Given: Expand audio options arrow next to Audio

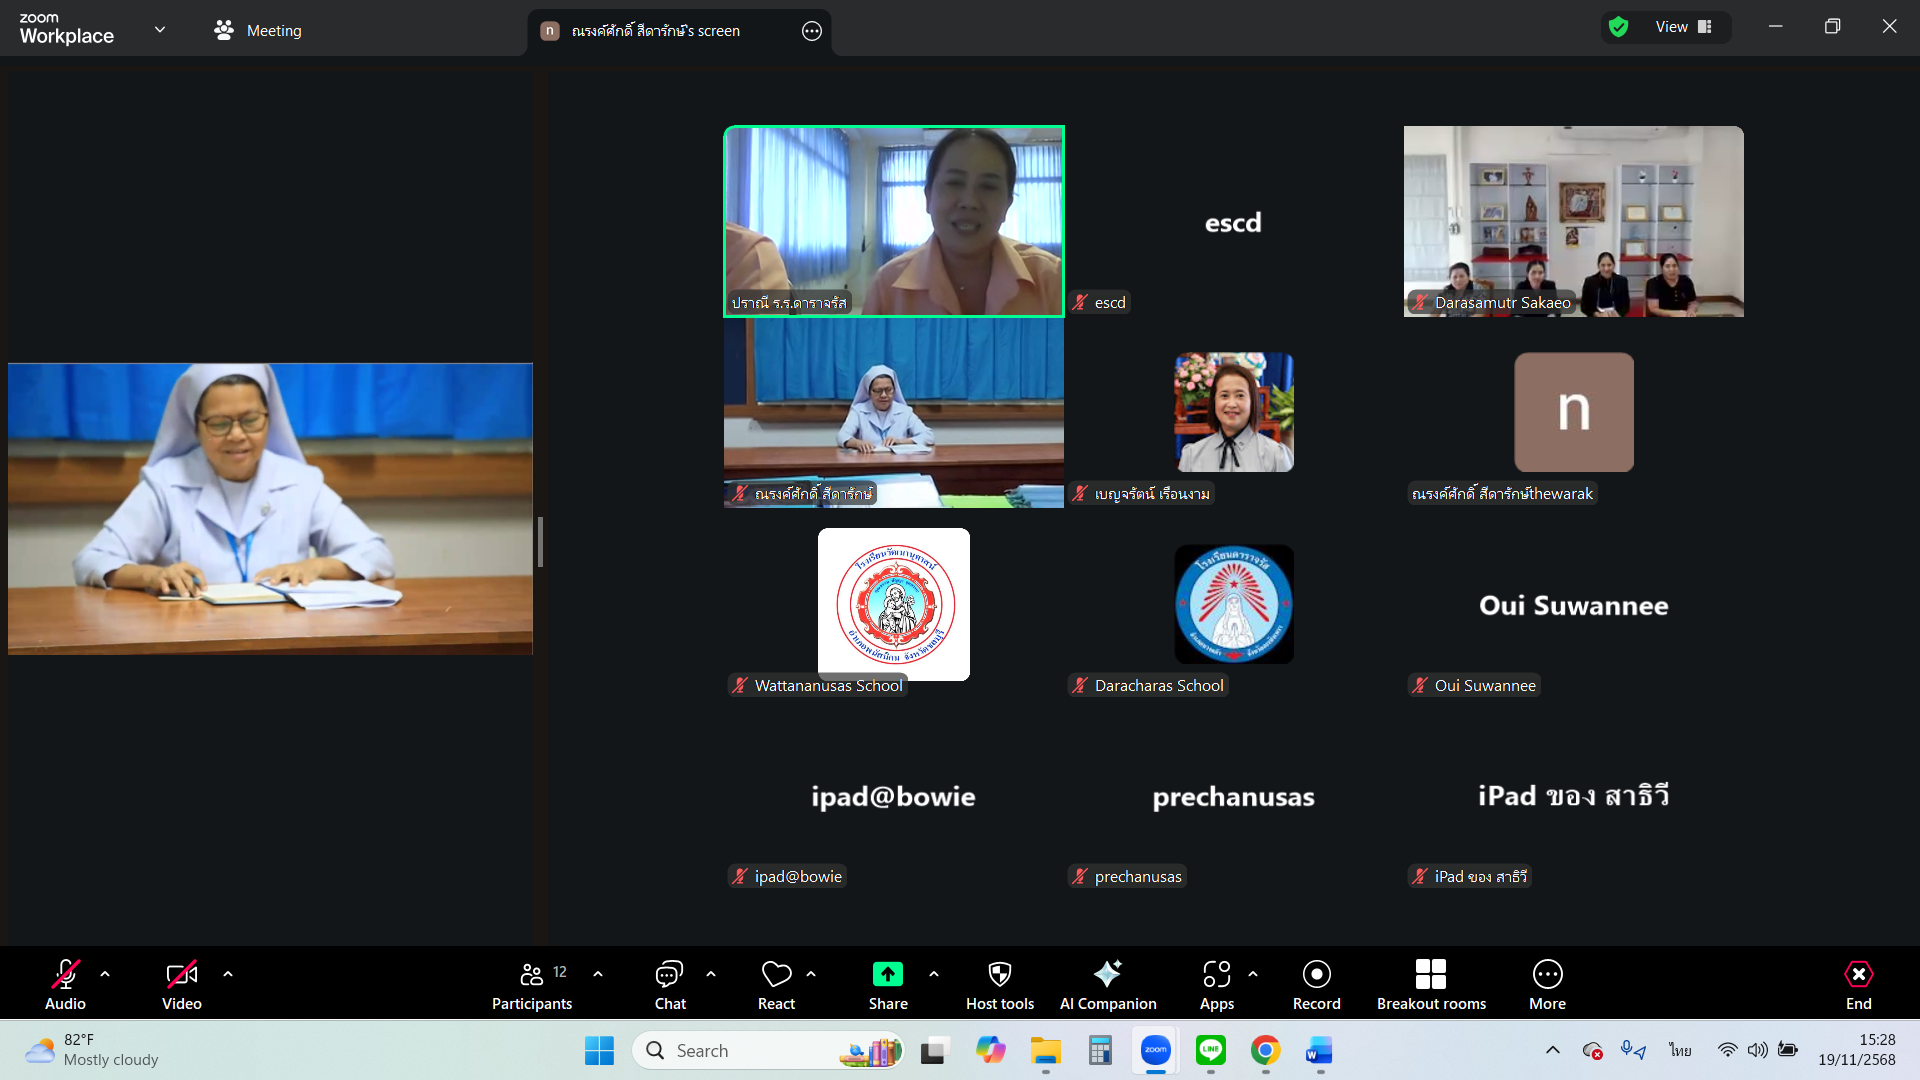Looking at the screenshot, I should coord(105,973).
